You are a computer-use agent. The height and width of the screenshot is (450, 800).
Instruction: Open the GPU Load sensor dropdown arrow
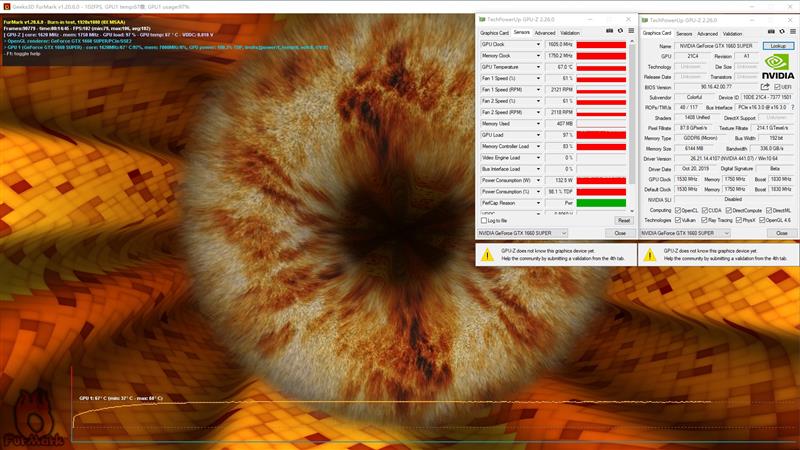(x=538, y=135)
